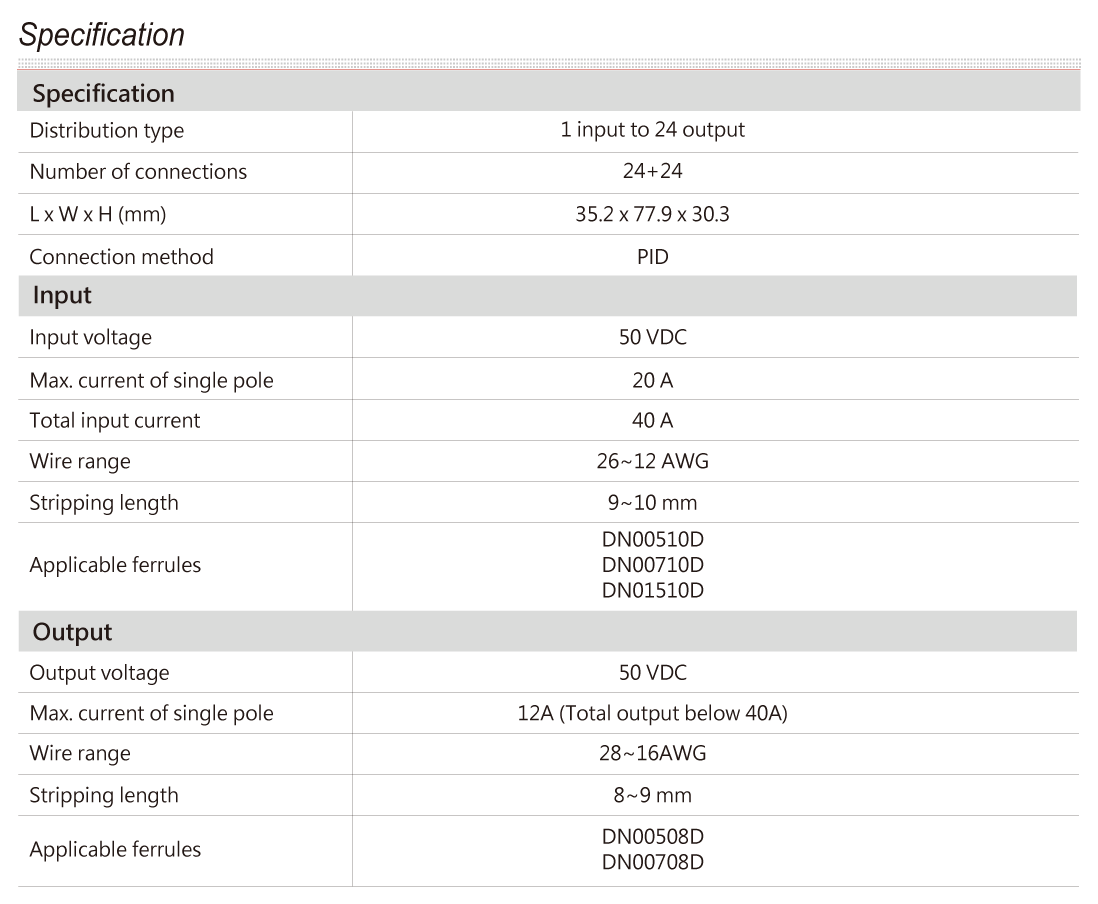Click the "1 input to 24 output" value
The height and width of the screenshot is (904, 1098).
pyautogui.click(x=652, y=130)
